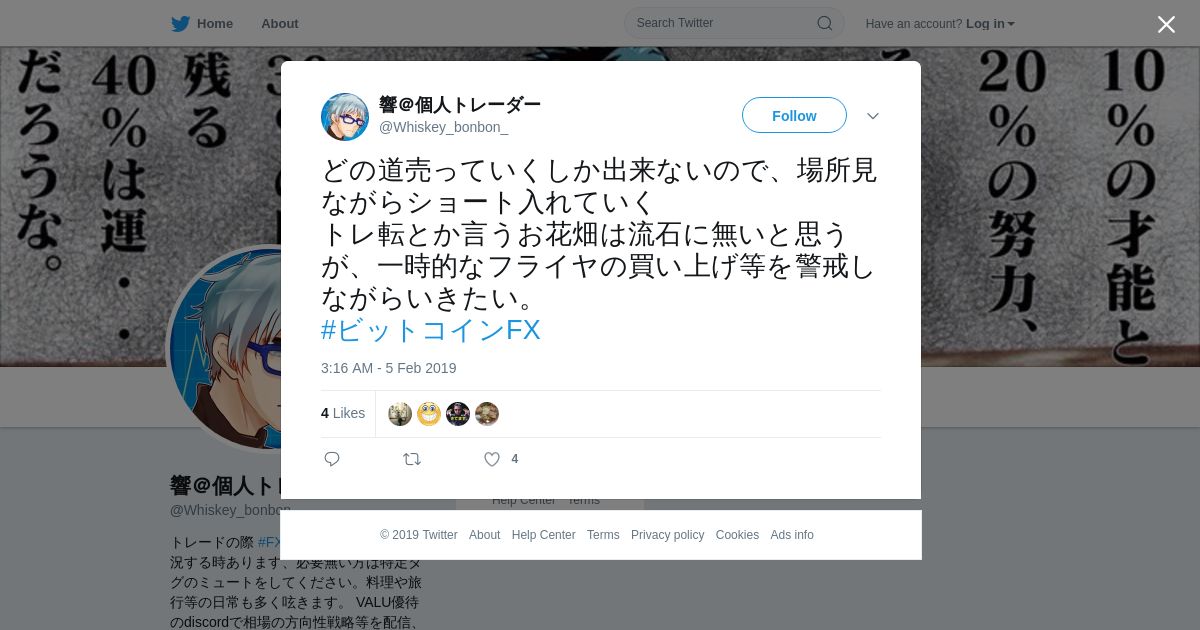Open the #ビットコインFX hashtag link

[431, 330]
